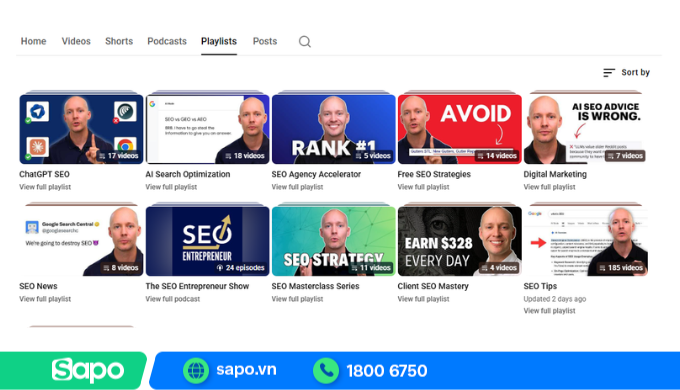Select the Playlists tab
680x390 pixels.
pos(219,41)
